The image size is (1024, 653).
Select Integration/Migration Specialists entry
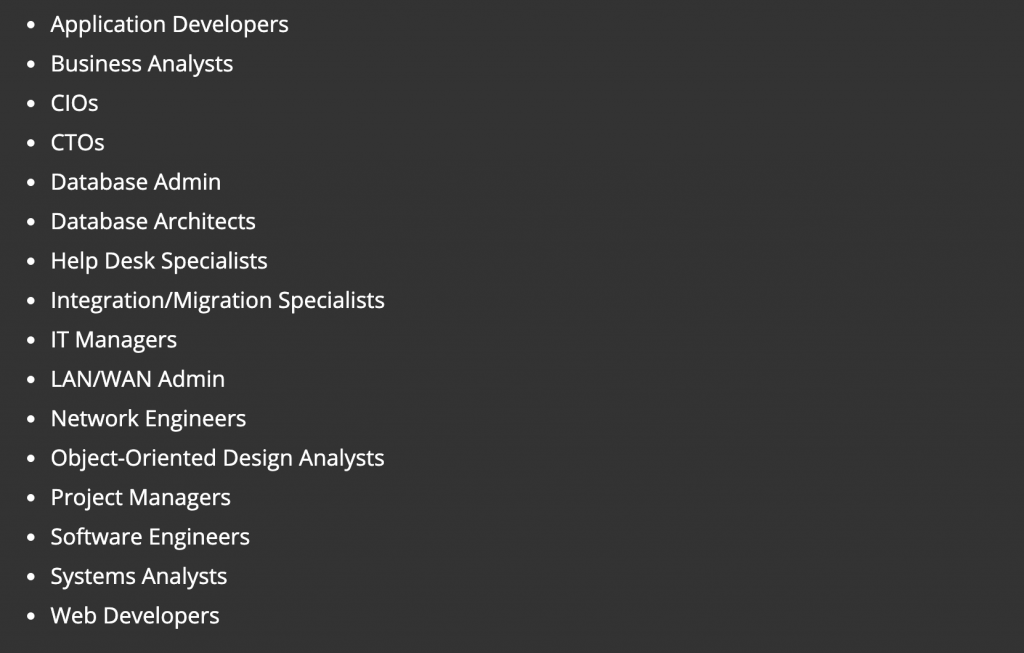click(217, 300)
